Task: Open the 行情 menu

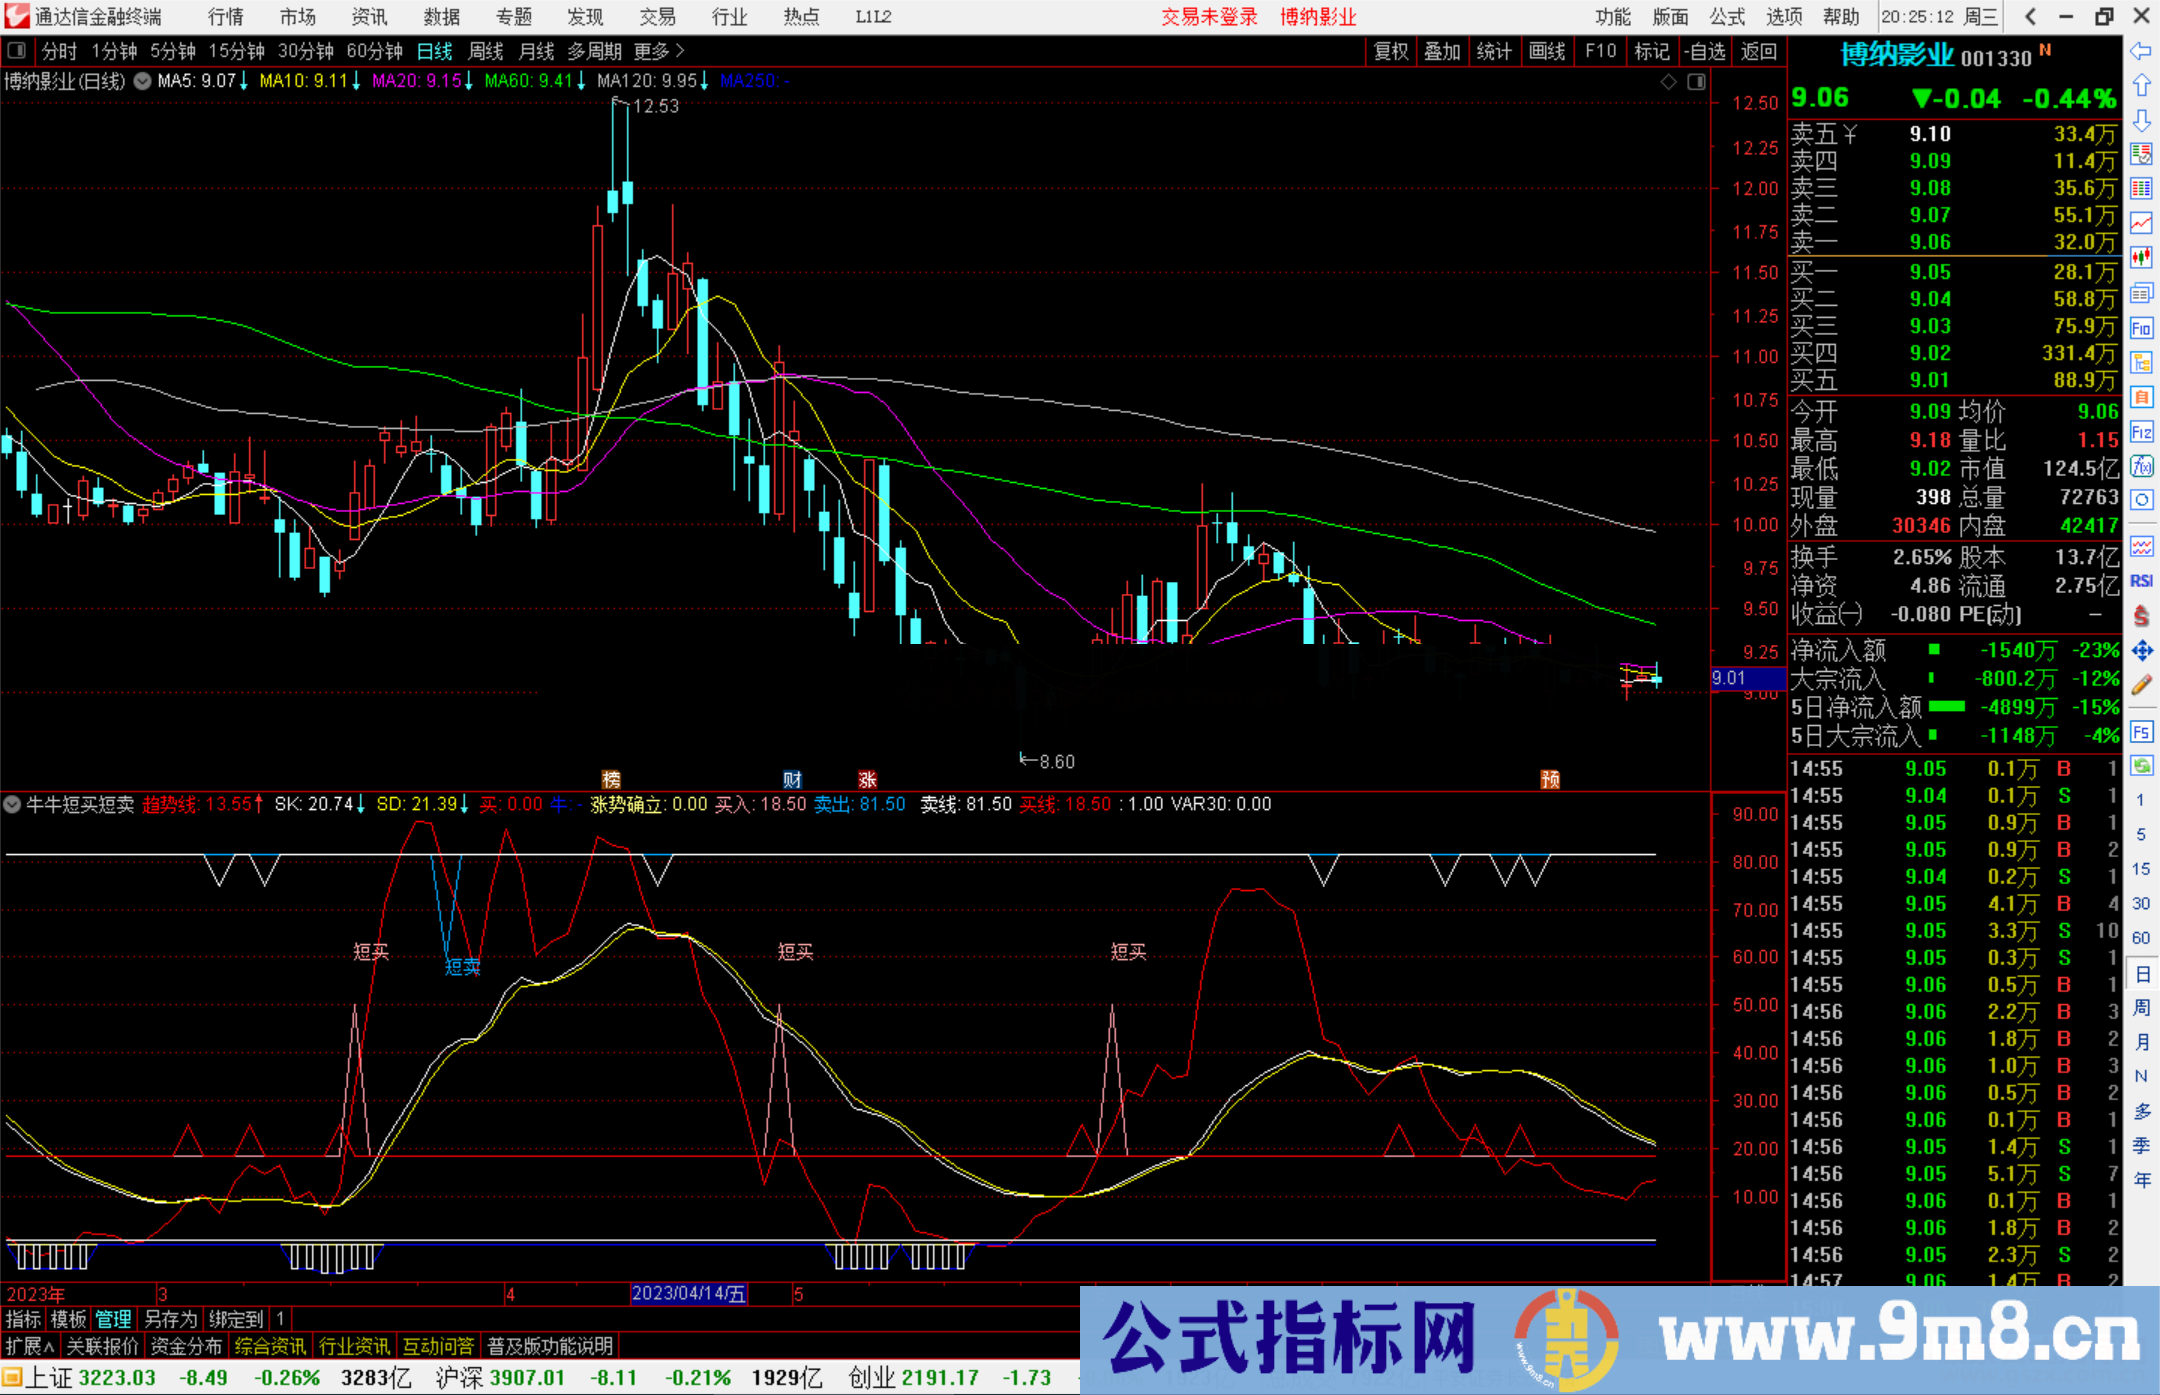Action: [225, 17]
